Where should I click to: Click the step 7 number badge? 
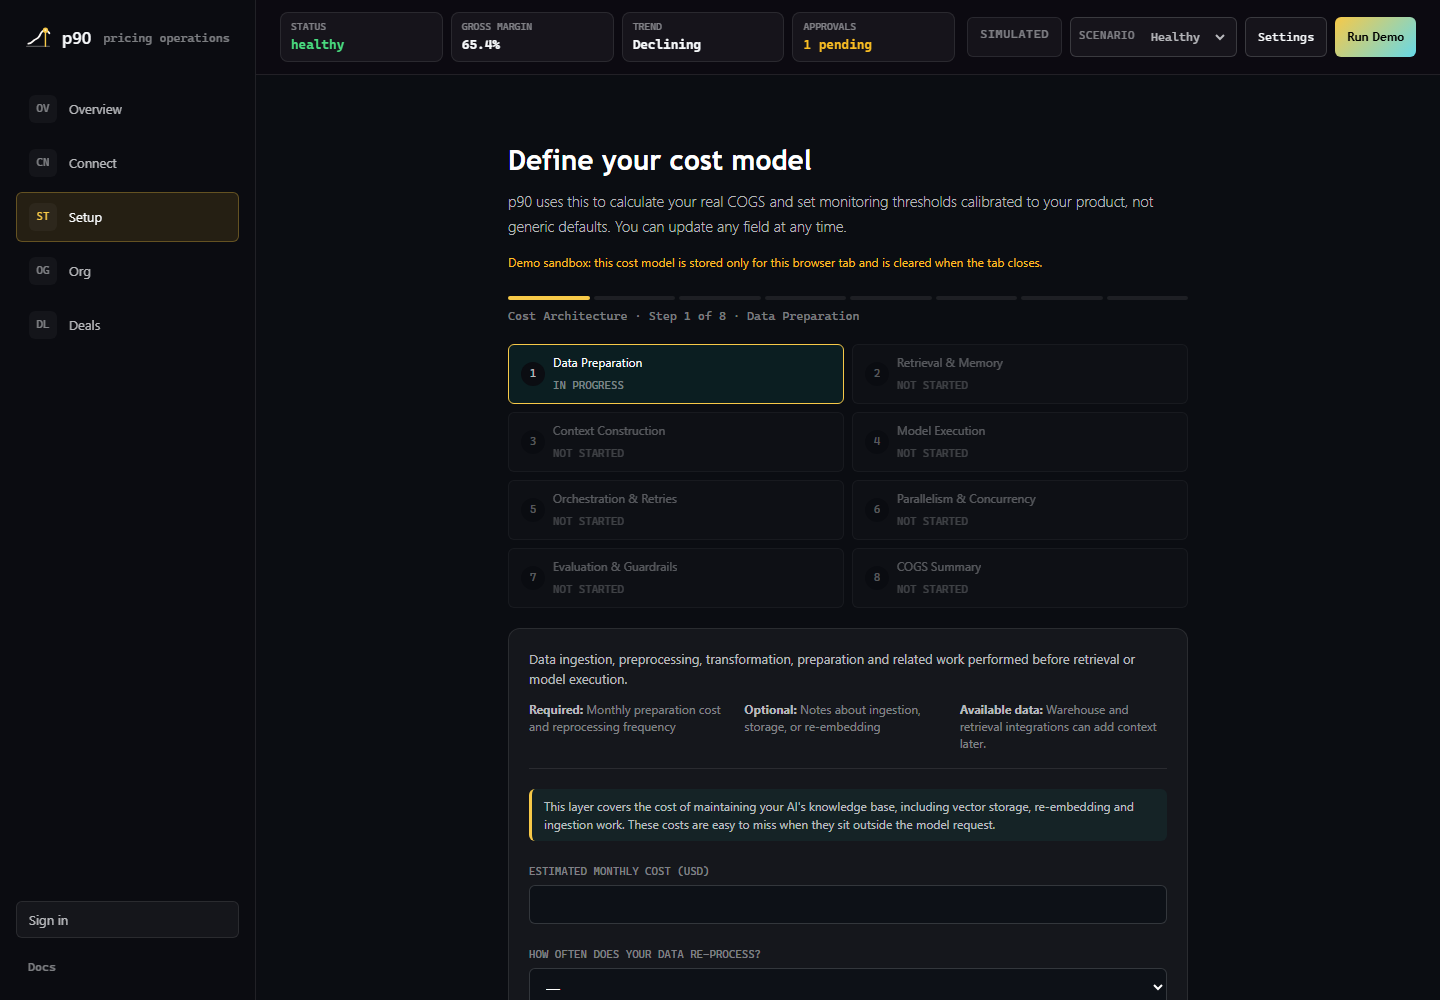click(533, 578)
